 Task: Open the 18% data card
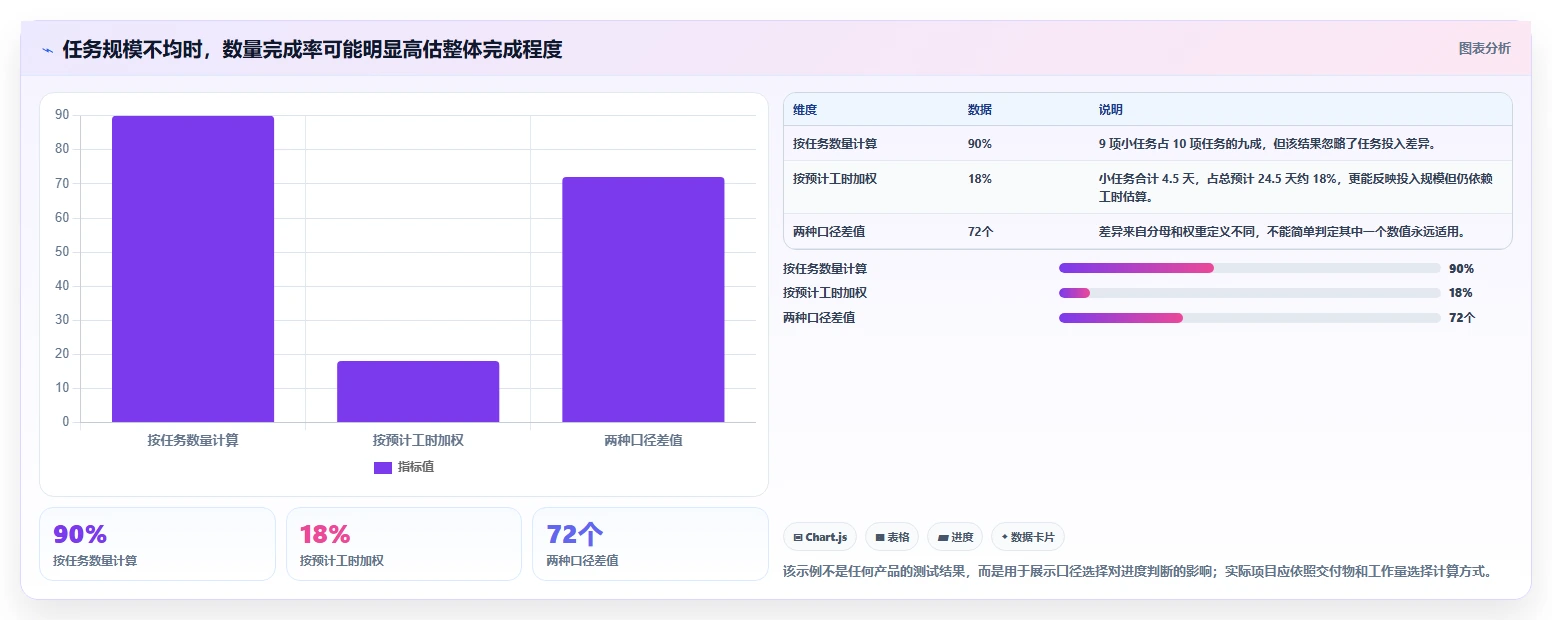(x=404, y=544)
